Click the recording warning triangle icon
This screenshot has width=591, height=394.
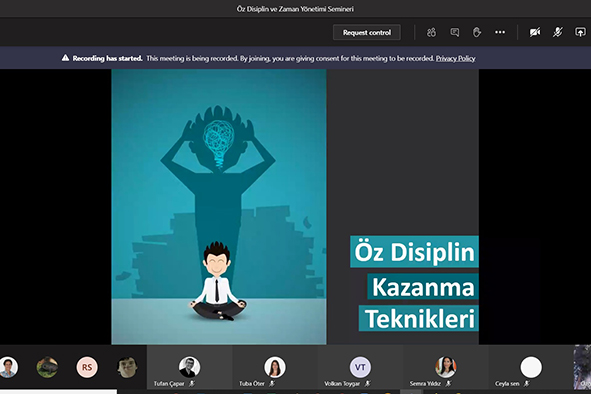coord(65,58)
